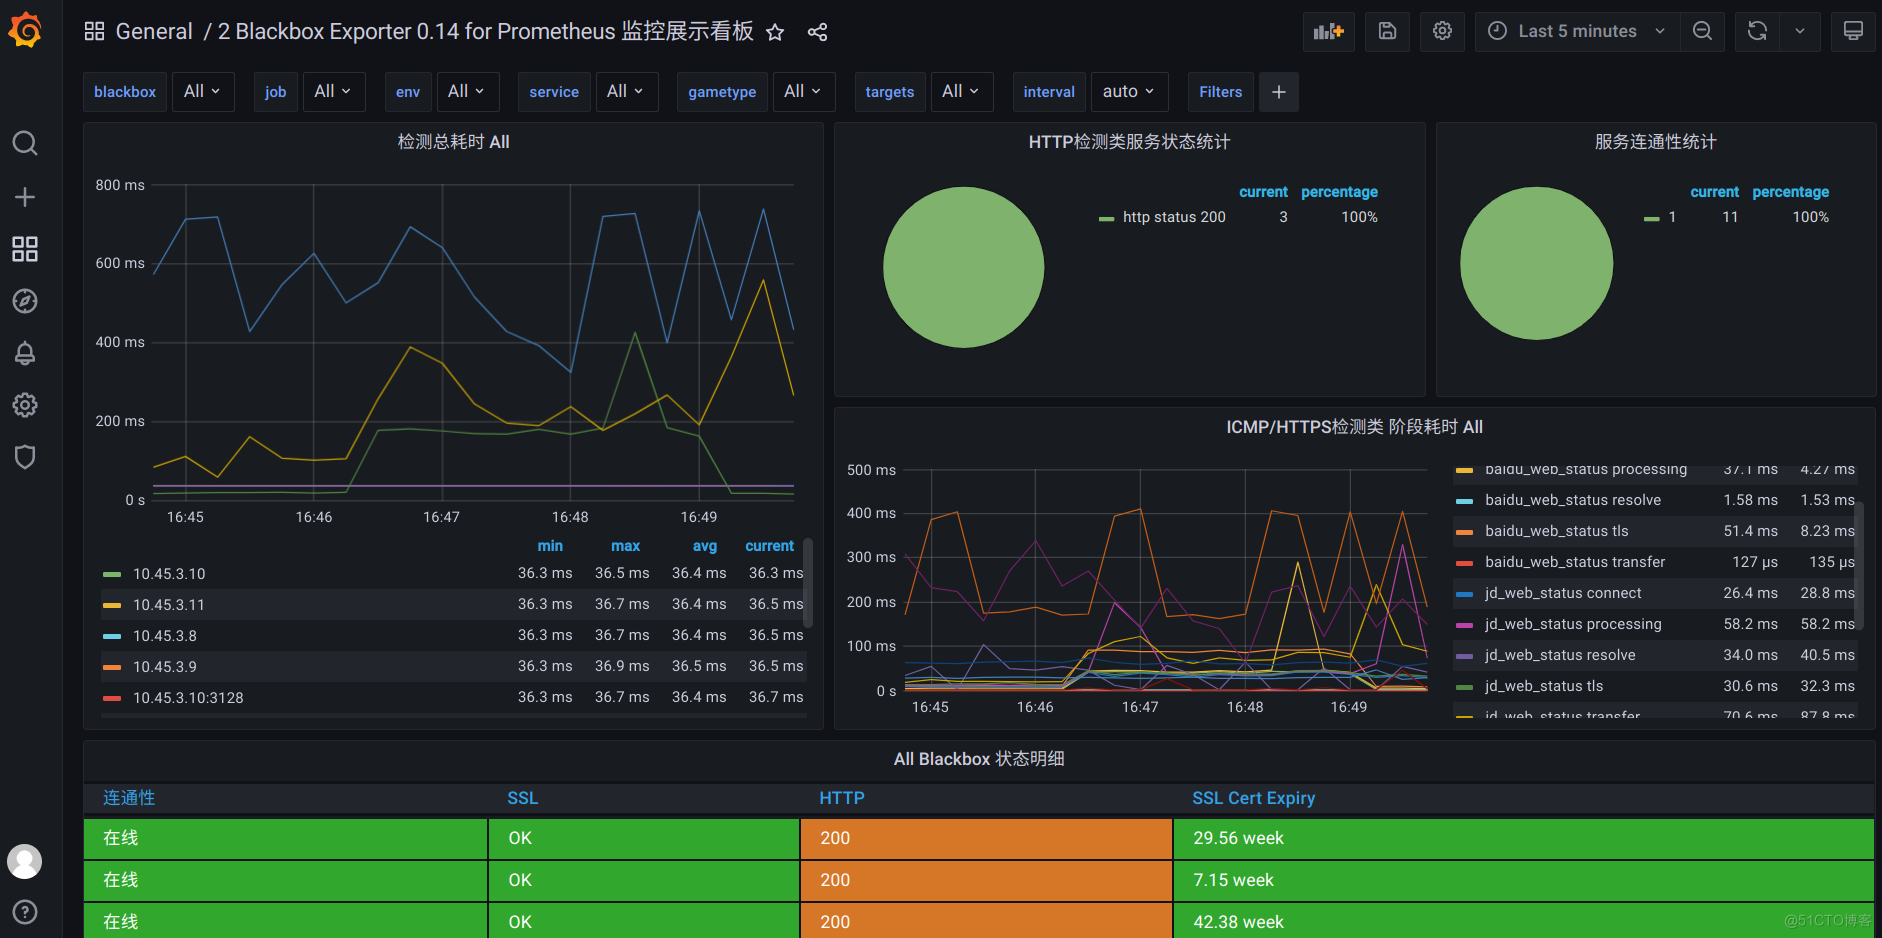Viewport: 1882px width, 938px height.
Task: Sort table by SSL column header
Action: click(522, 798)
